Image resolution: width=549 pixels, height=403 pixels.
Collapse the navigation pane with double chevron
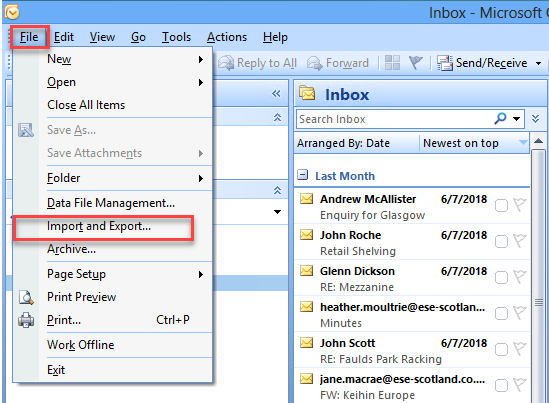(x=276, y=93)
